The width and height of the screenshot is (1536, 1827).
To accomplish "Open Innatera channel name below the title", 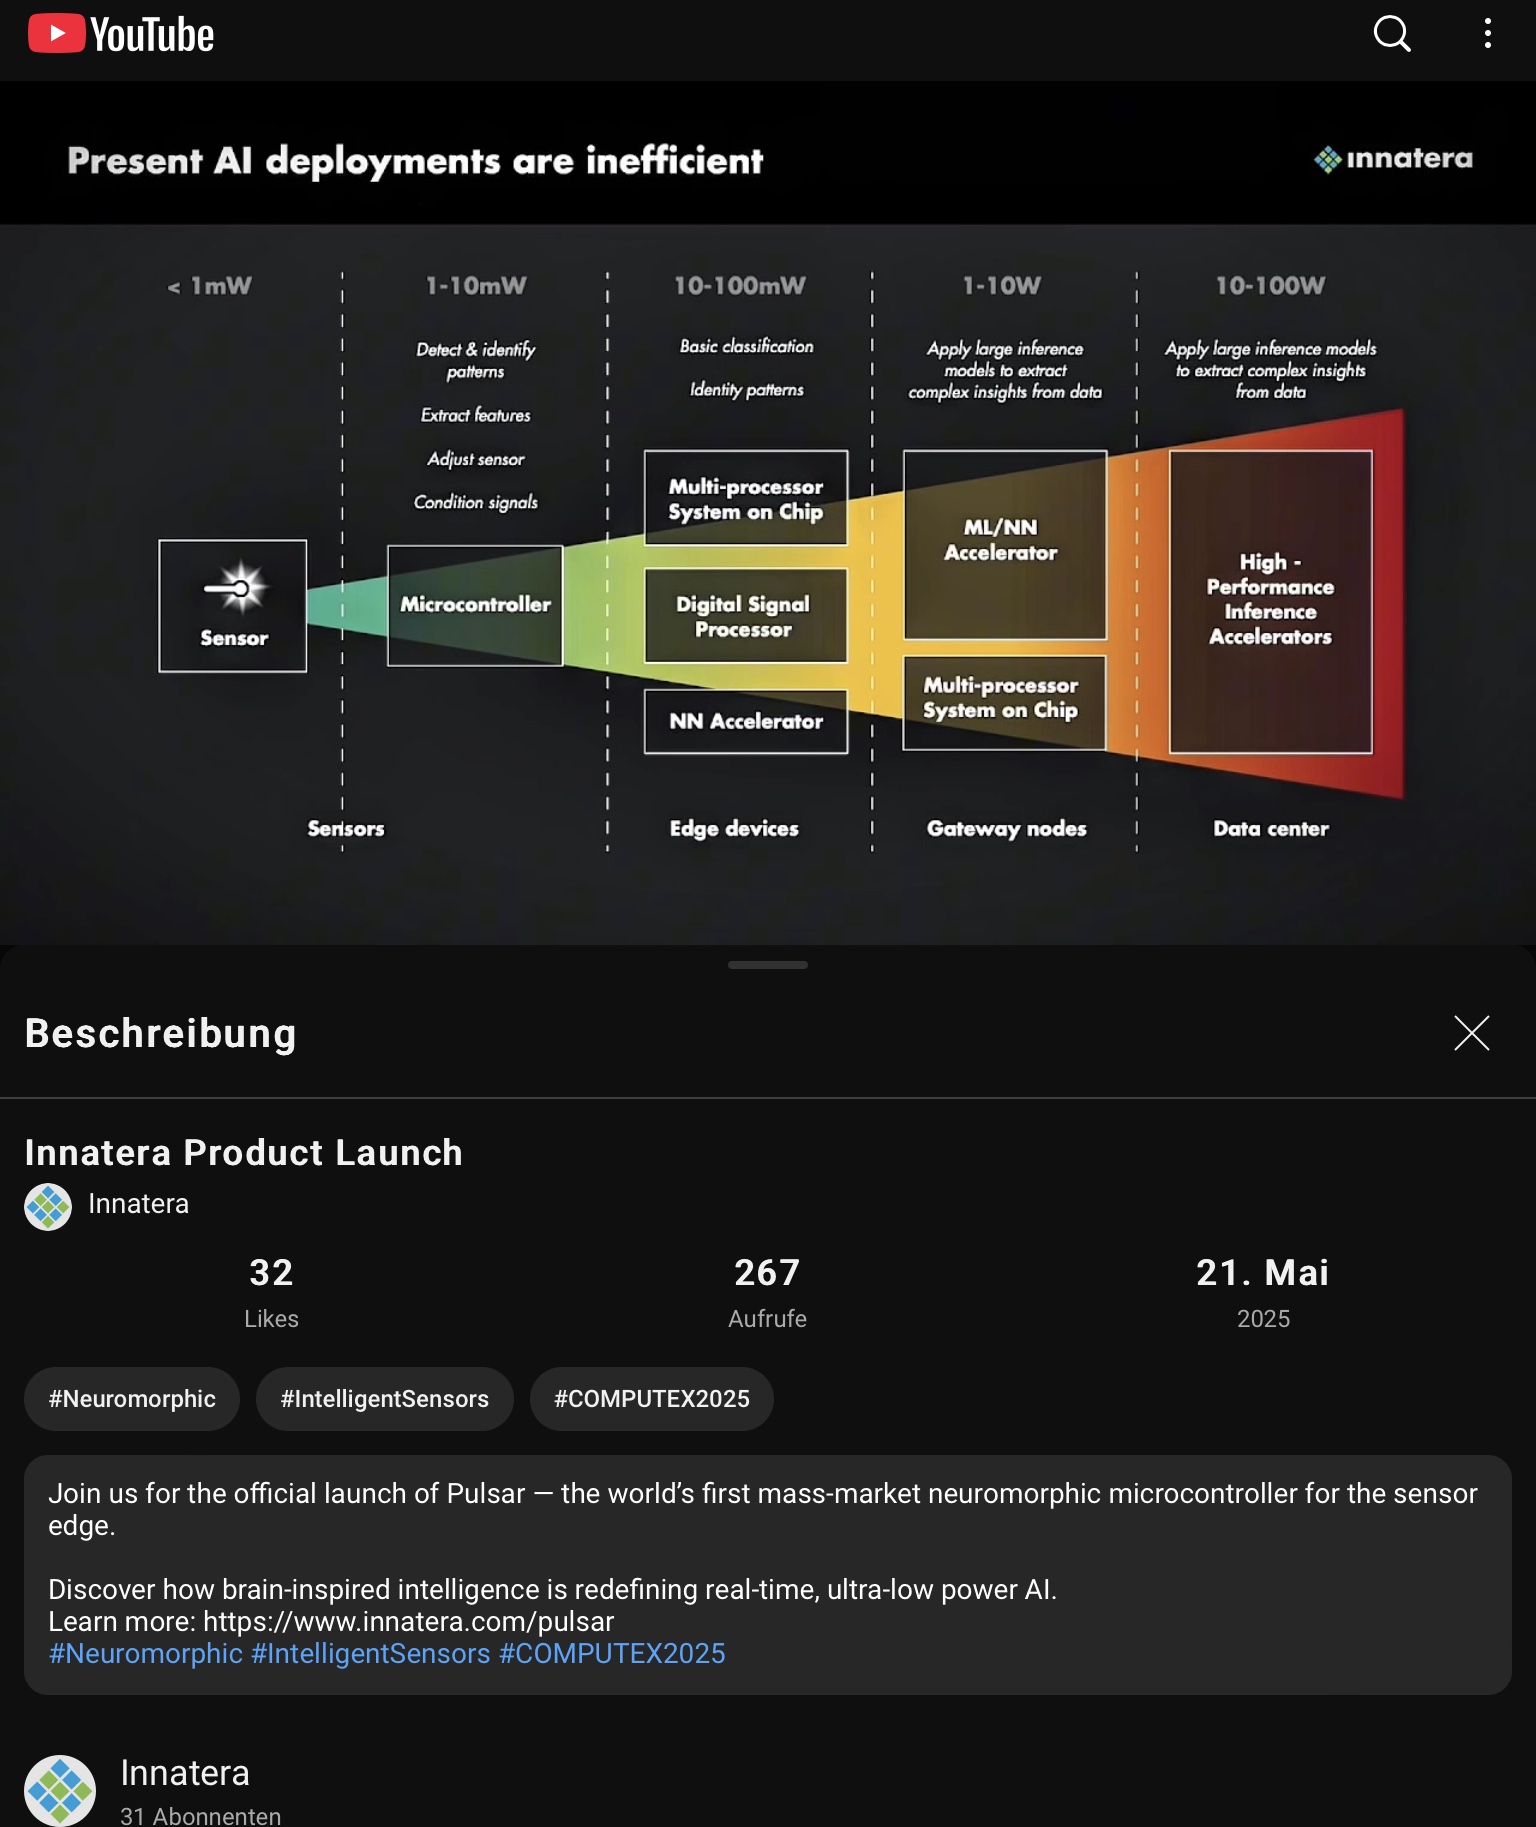I will click(x=139, y=1204).
